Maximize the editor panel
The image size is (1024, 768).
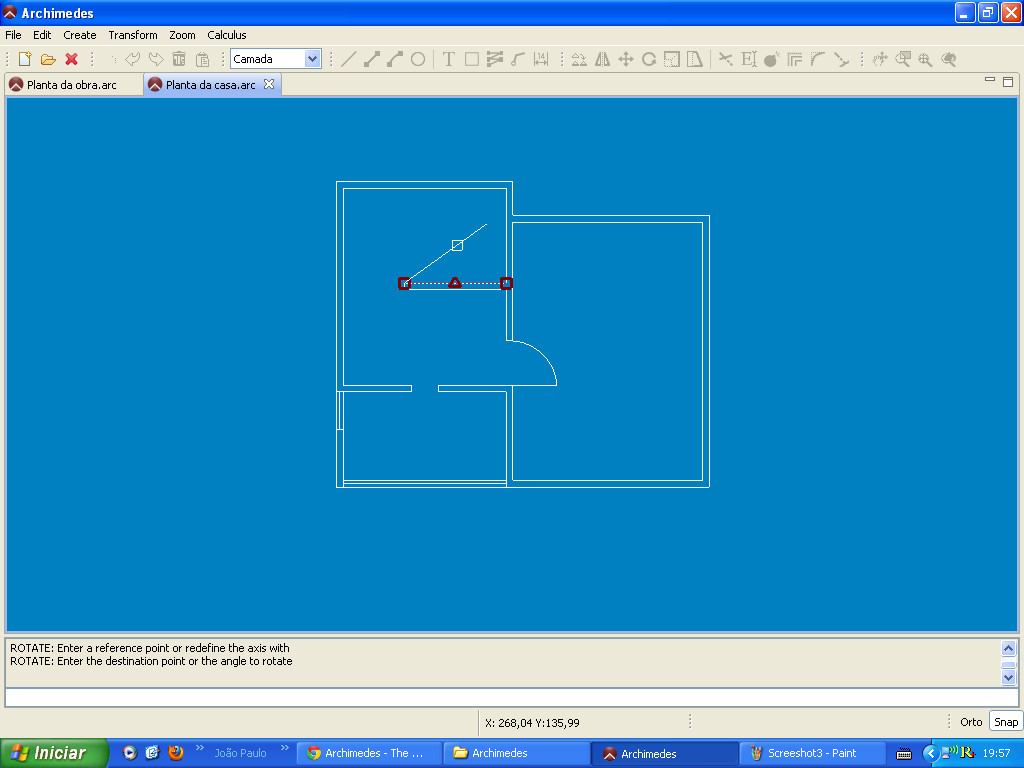[x=1008, y=82]
